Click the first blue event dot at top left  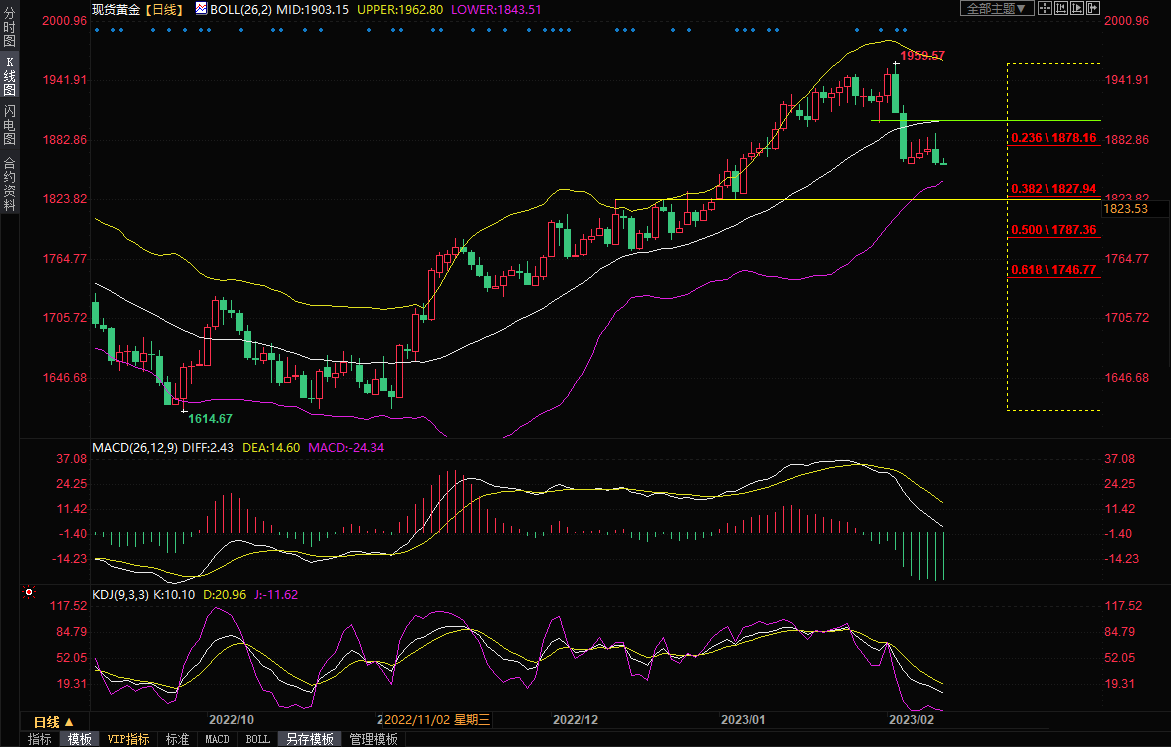97,30
